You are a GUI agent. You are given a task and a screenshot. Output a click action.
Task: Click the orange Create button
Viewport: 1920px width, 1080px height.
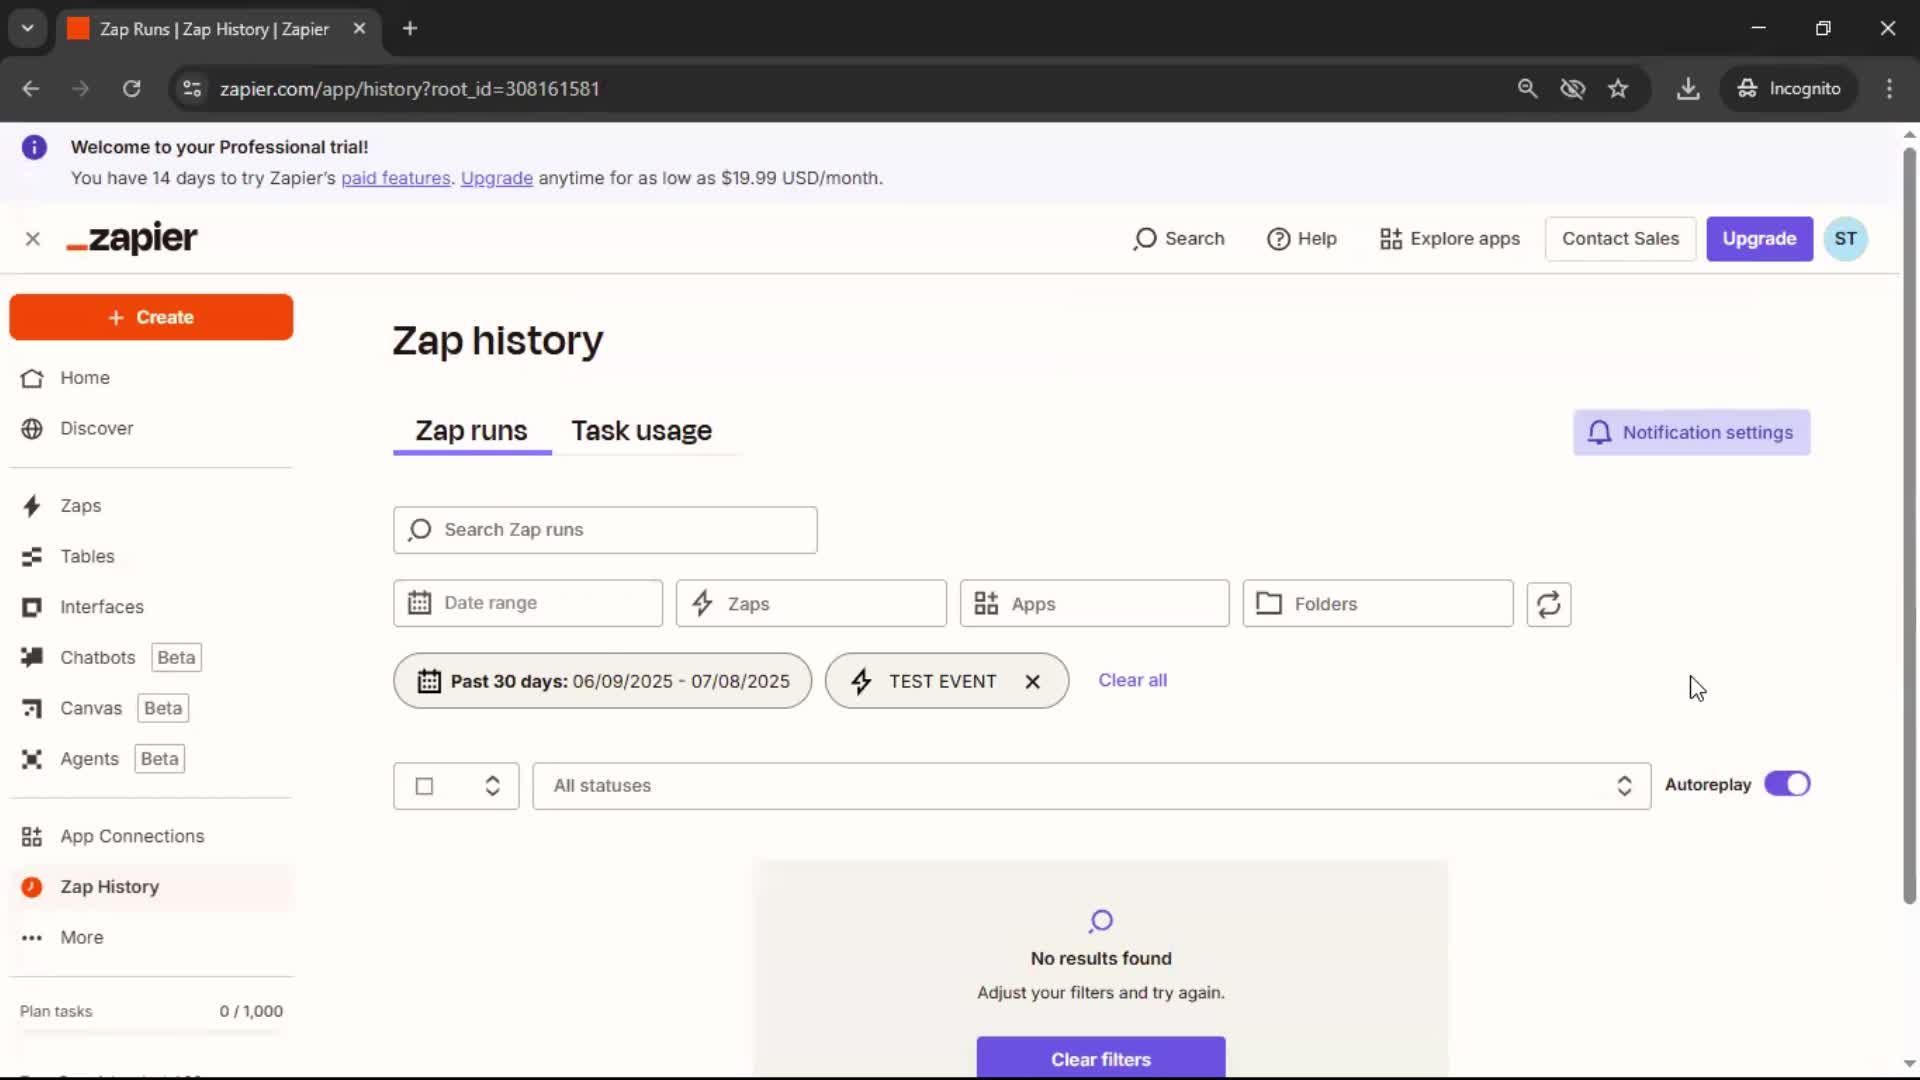pyautogui.click(x=151, y=317)
